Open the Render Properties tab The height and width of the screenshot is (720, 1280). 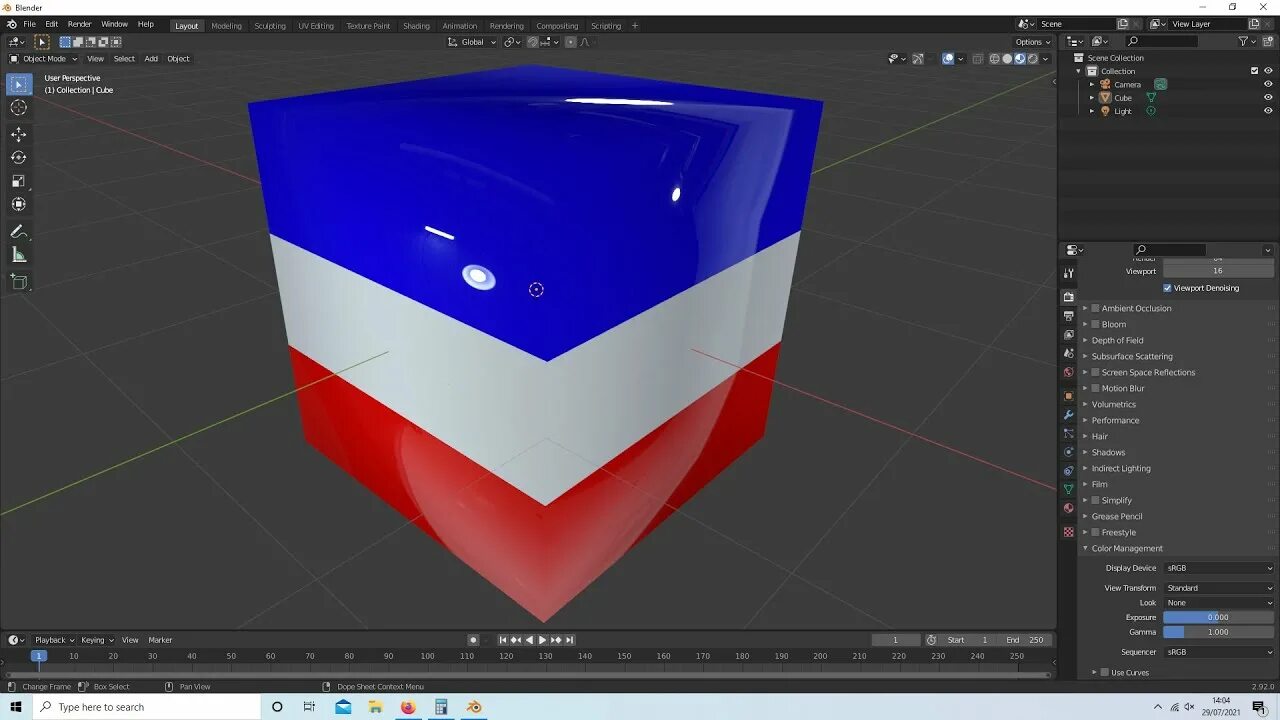(1068, 296)
